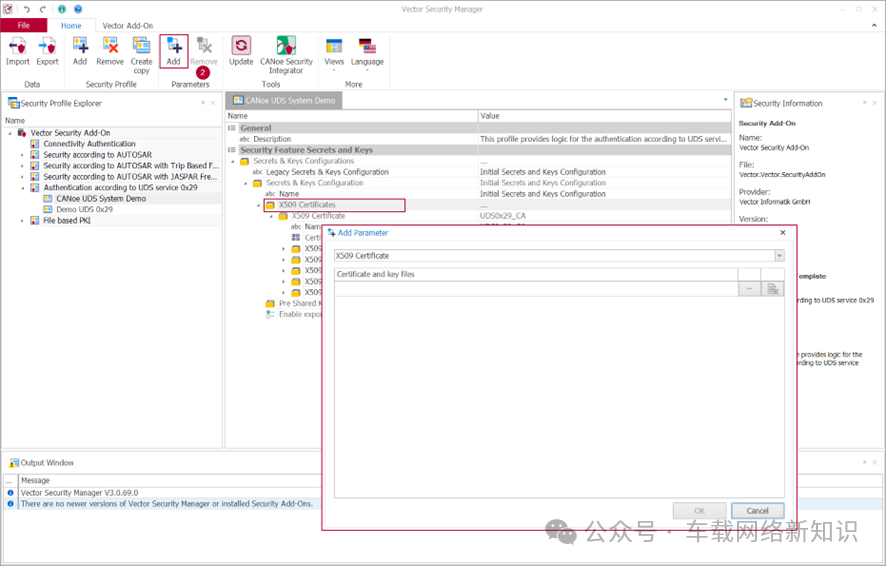
Task: Click the Value column header
Action: [x=605, y=116]
